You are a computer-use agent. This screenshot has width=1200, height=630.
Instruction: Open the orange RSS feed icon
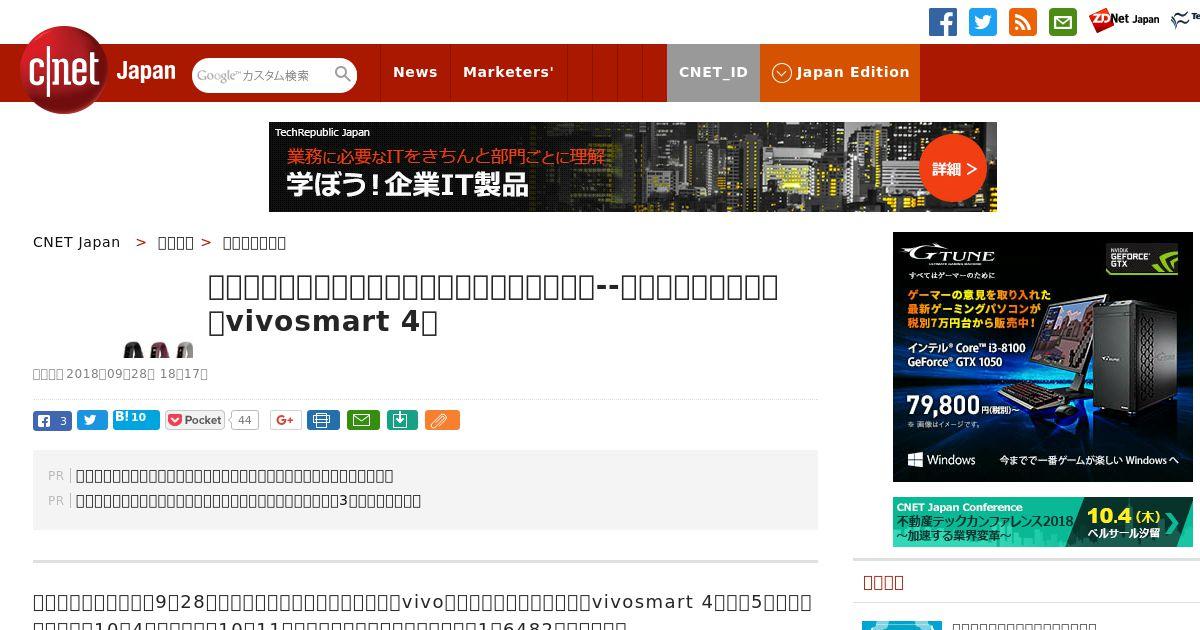point(1023,22)
